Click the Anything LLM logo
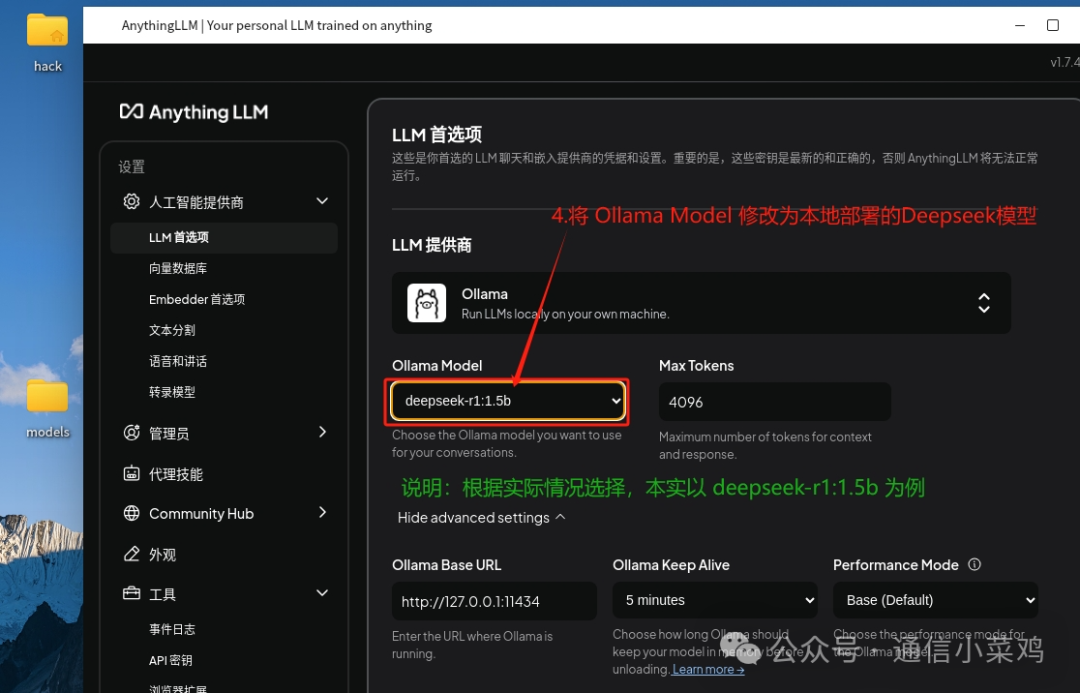Viewport: 1080px width, 693px height. [194, 112]
